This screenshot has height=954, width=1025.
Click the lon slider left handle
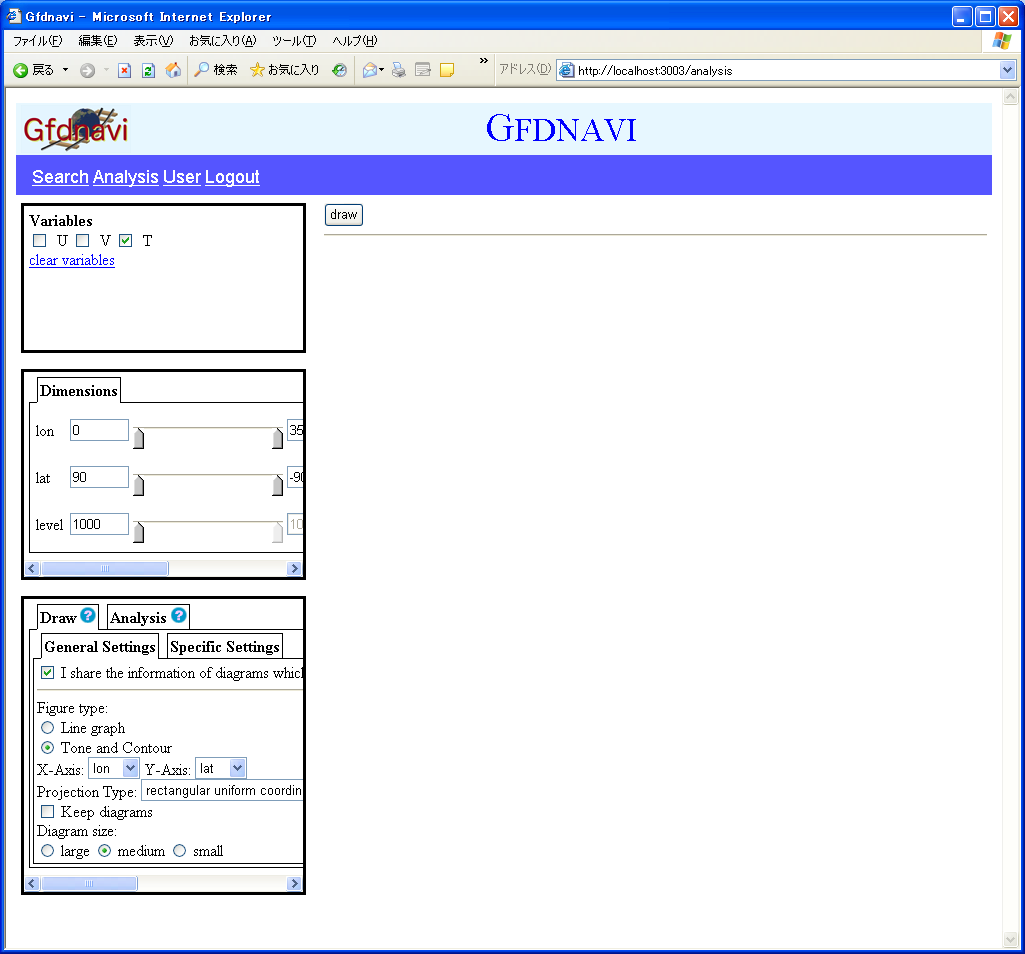click(139, 438)
